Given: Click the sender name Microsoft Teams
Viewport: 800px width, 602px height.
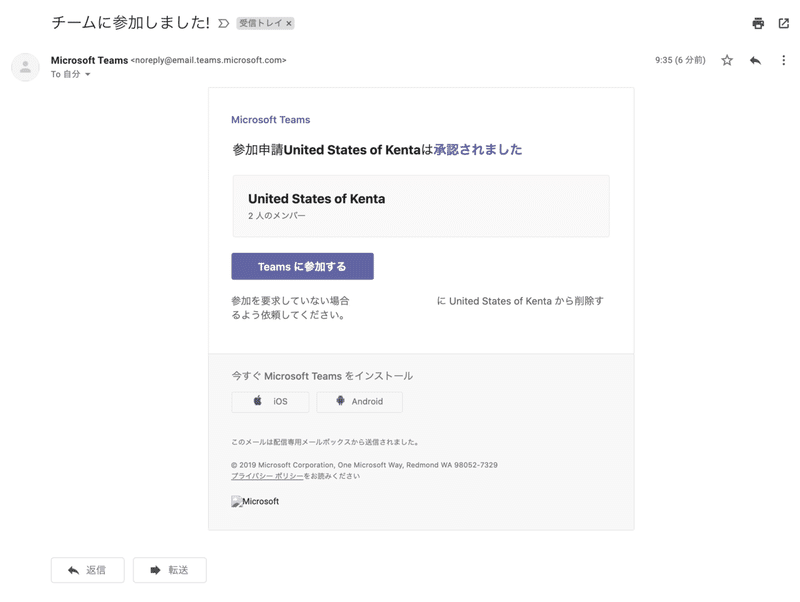Looking at the screenshot, I should [89, 60].
